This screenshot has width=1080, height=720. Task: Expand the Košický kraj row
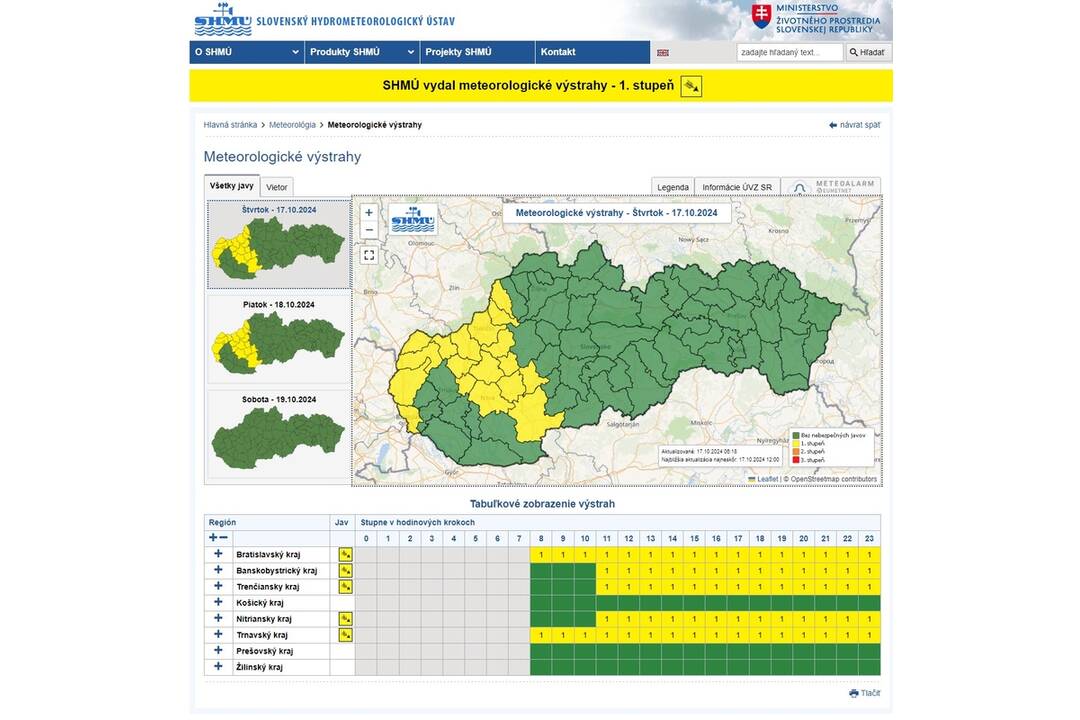coord(218,602)
